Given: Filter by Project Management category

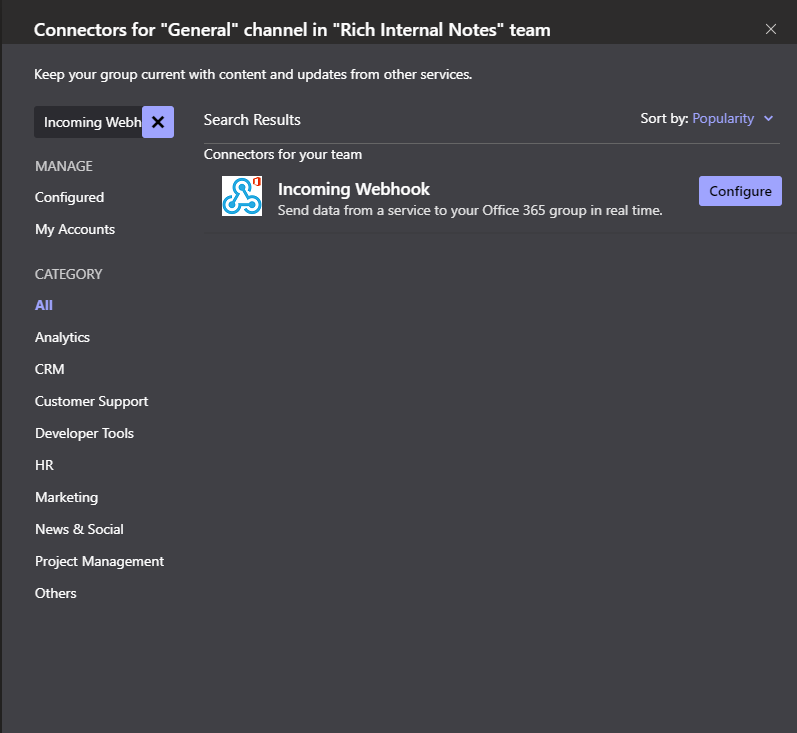Looking at the screenshot, I should click(x=100, y=561).
